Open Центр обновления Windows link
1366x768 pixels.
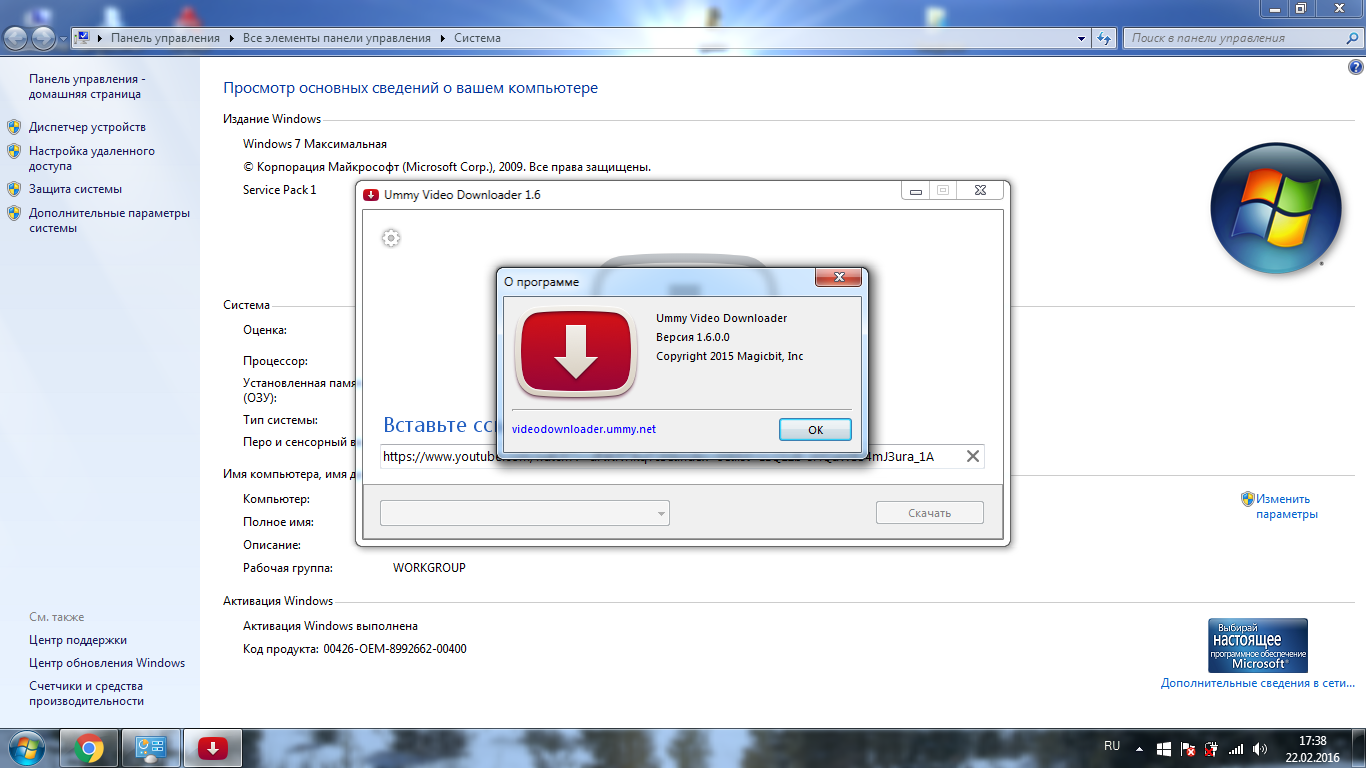107,663
